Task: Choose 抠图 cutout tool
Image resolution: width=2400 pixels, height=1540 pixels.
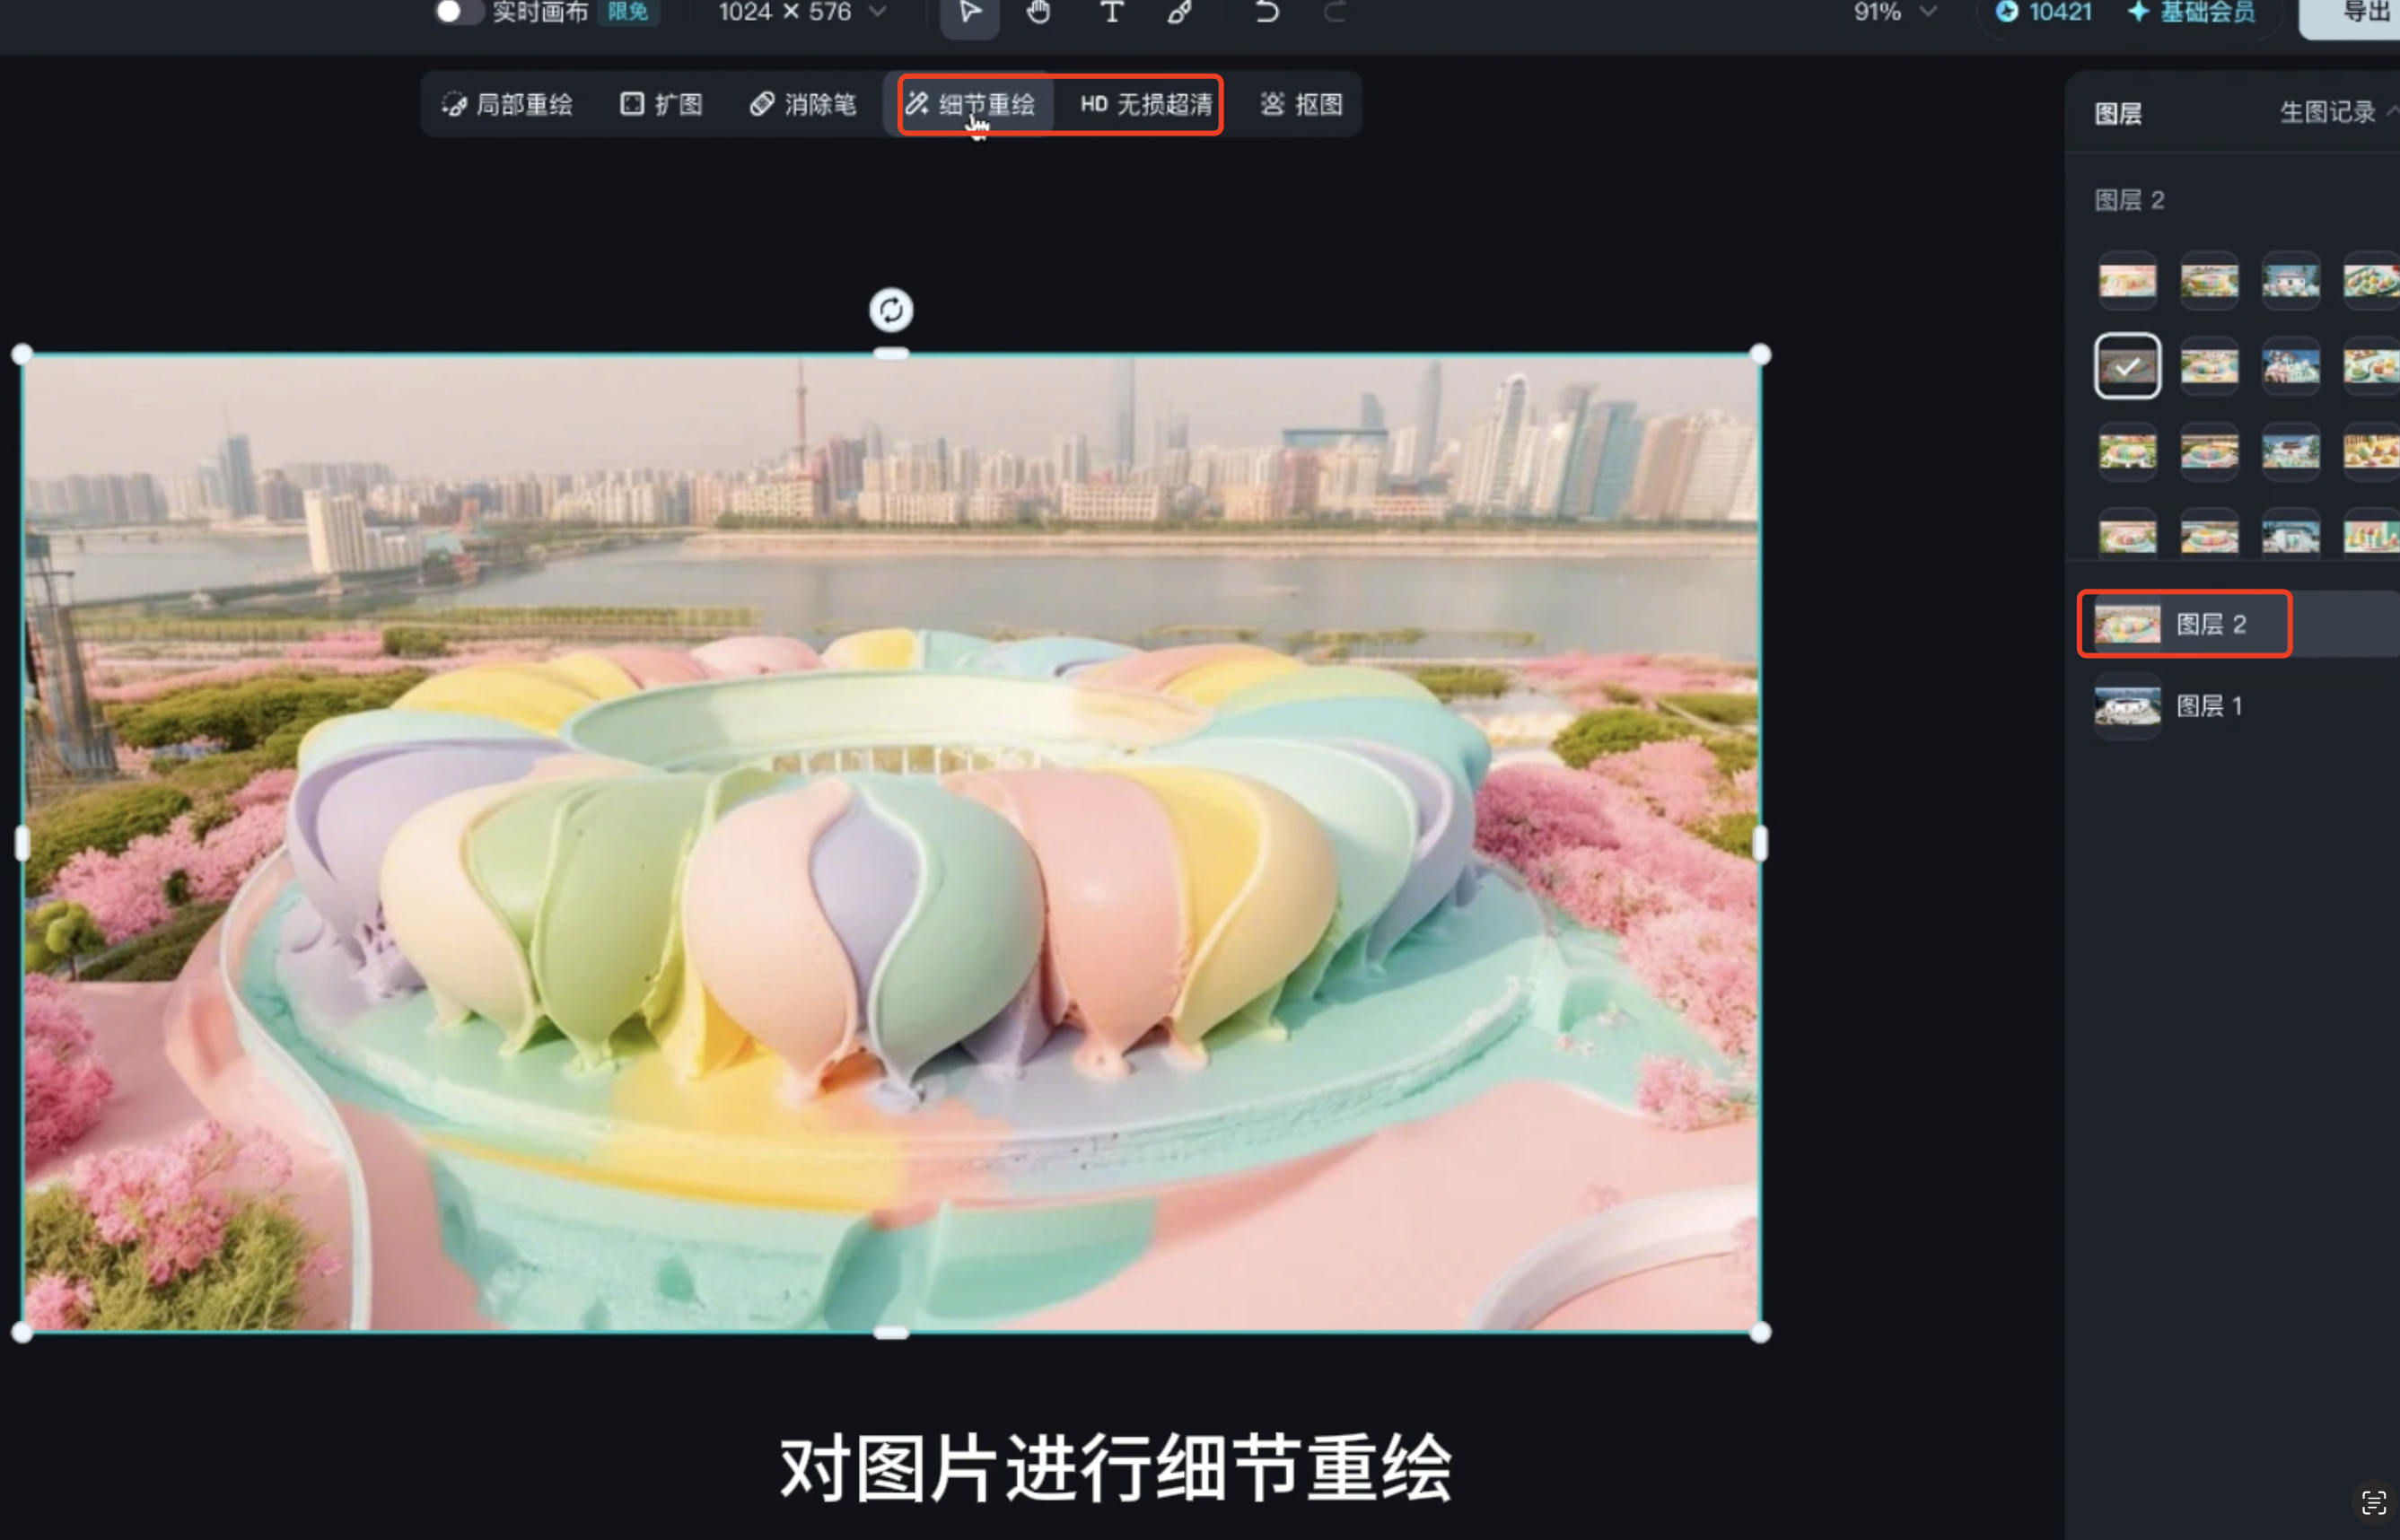Action: tap(1301, 104)
